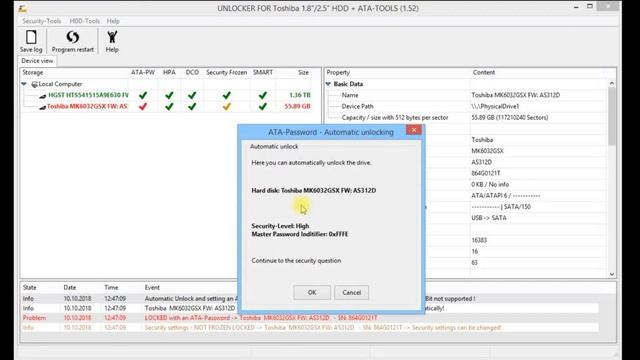
Task: Click the Property column header
Action: [x=338, y=72]
